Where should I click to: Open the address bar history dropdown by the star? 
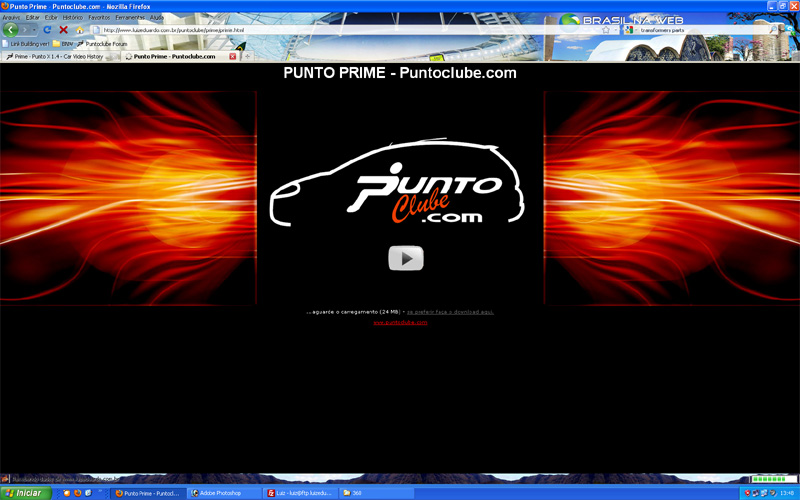point(615,30)
